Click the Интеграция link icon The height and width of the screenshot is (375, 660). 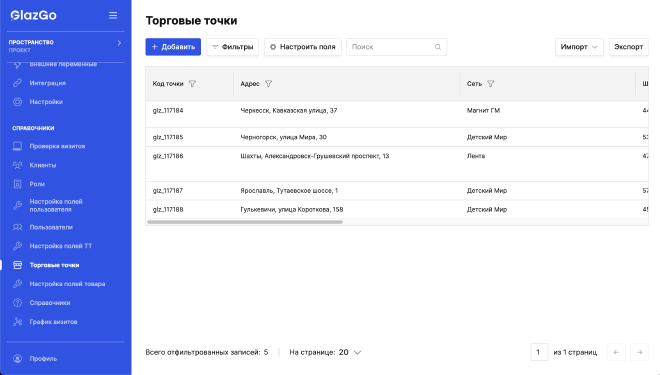[x=17, y=83]
